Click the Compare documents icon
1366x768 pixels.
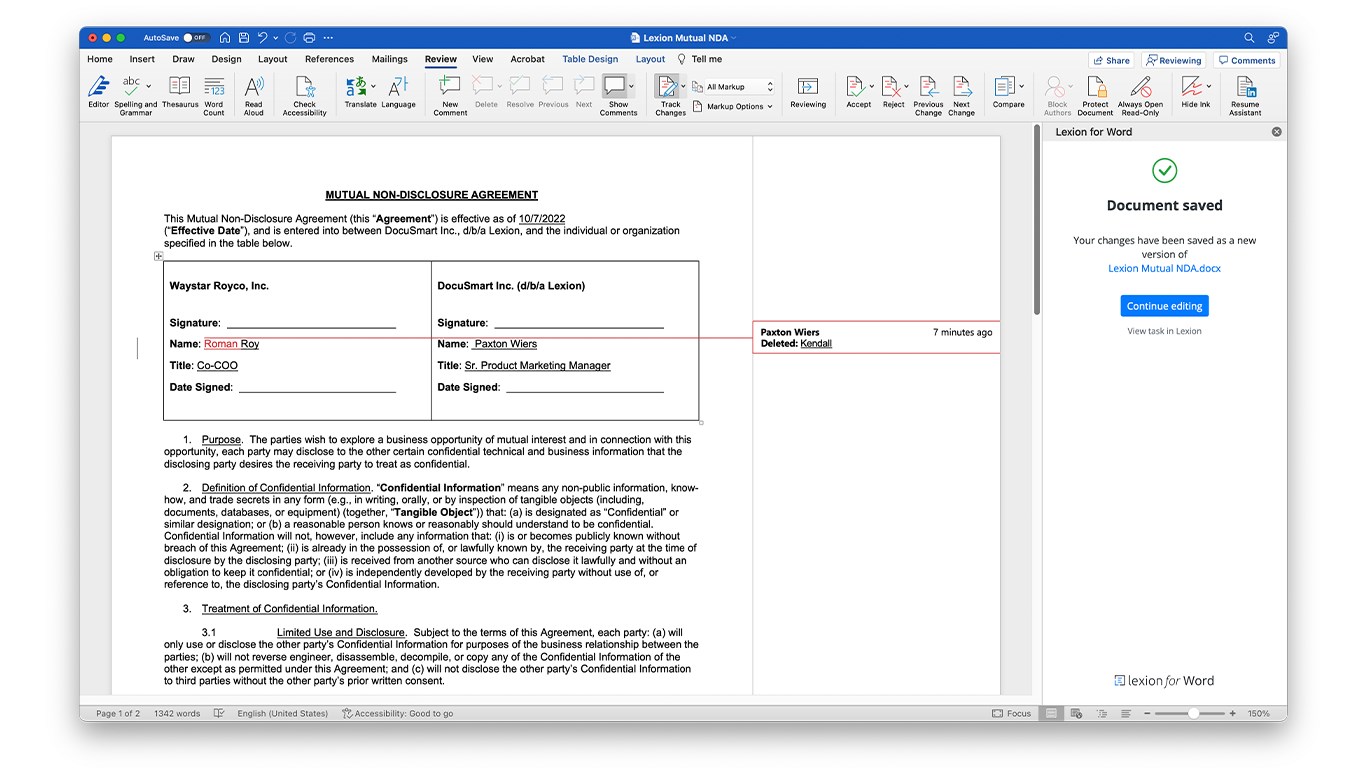[1005, 87]
